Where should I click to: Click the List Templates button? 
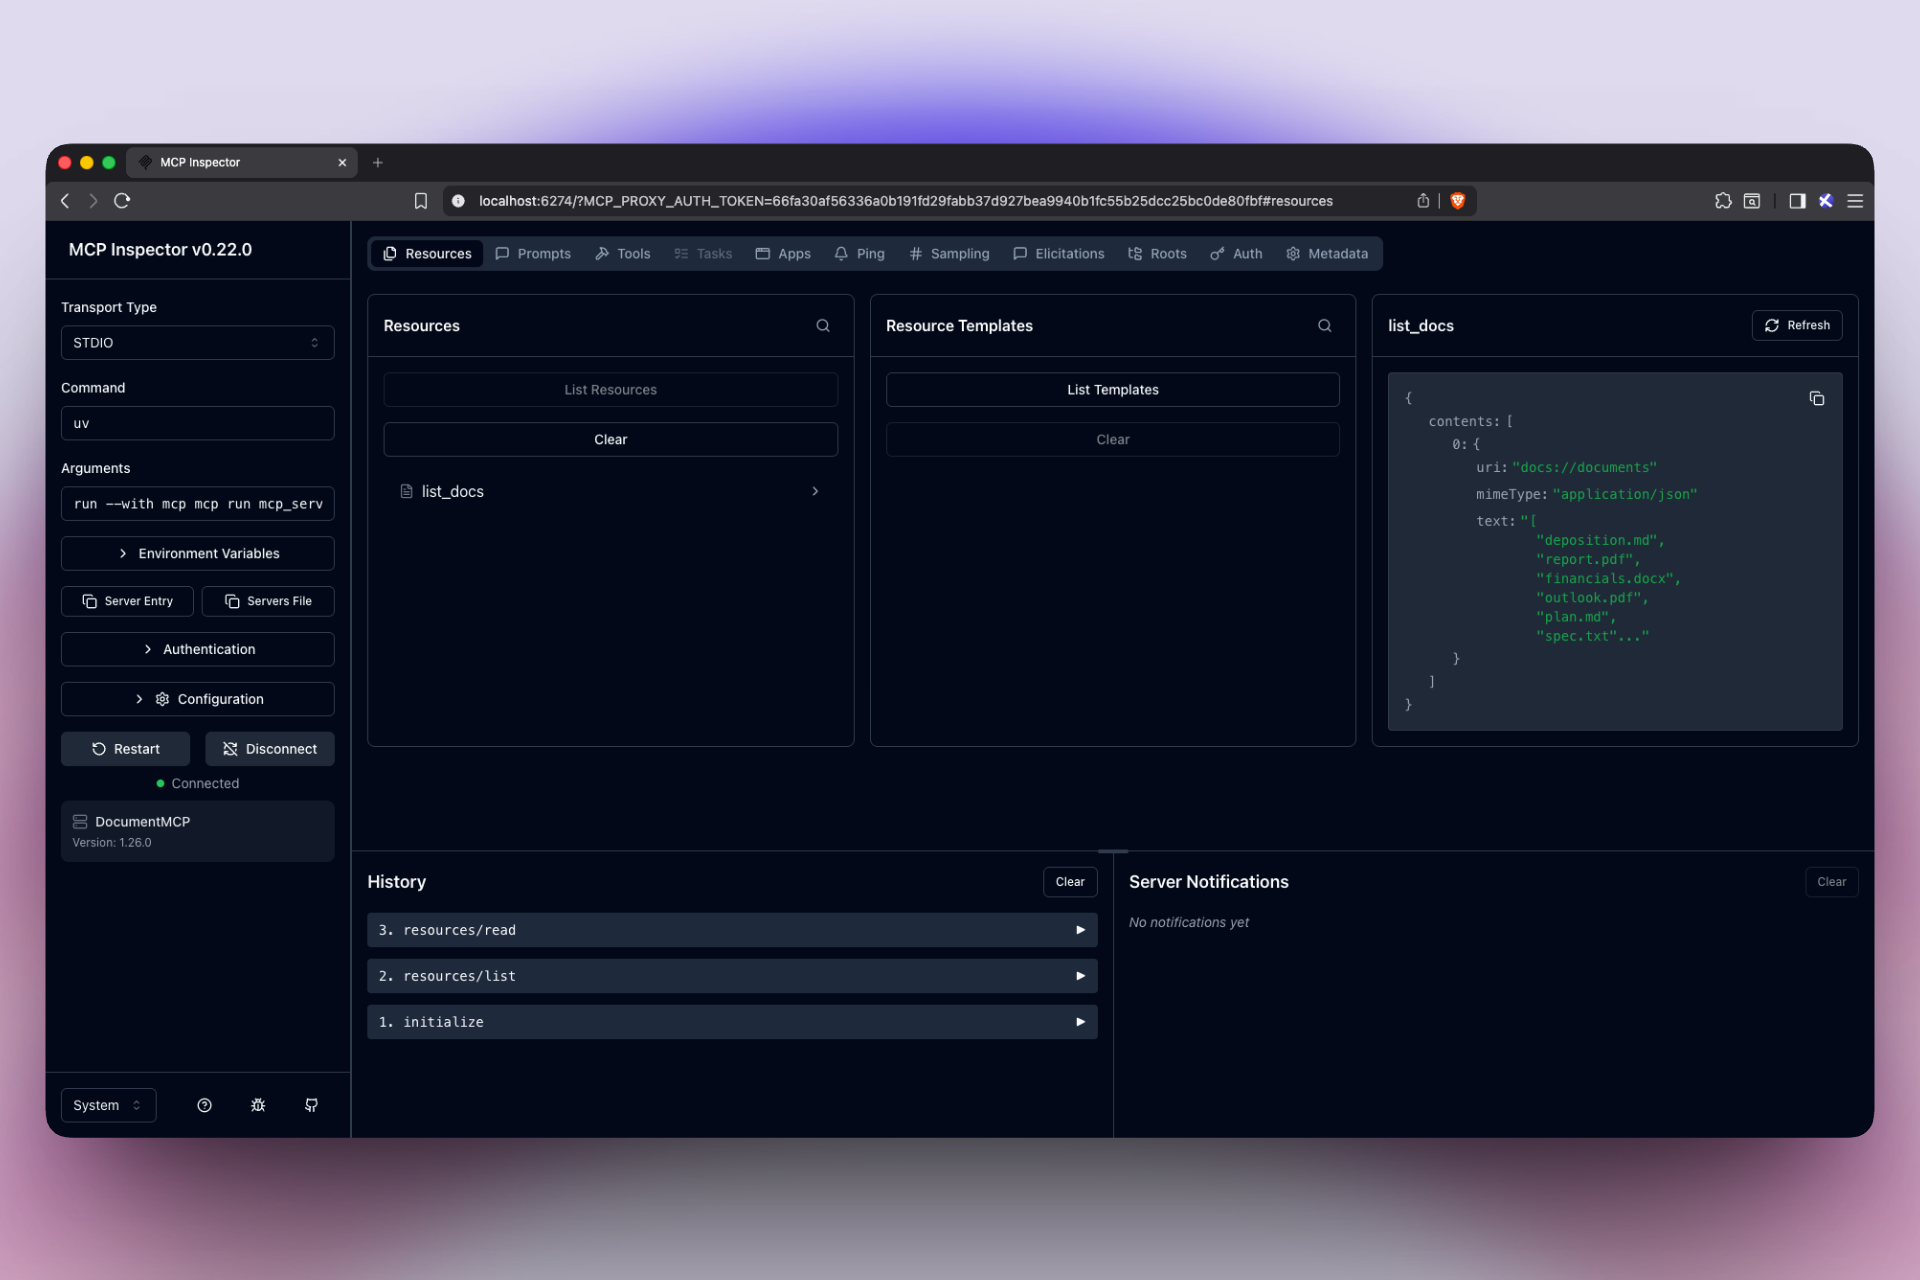pos(1112,390)
